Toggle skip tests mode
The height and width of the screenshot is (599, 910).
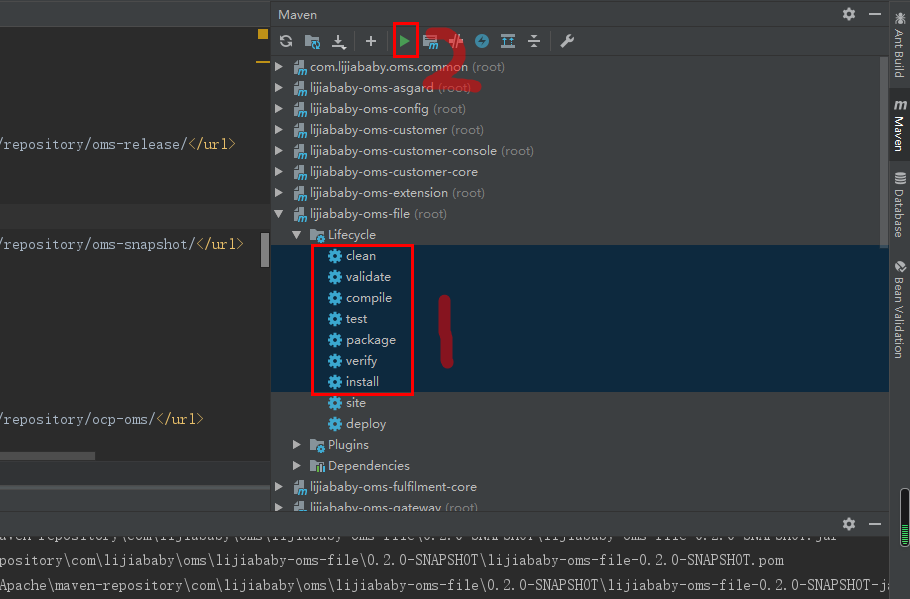456,41
